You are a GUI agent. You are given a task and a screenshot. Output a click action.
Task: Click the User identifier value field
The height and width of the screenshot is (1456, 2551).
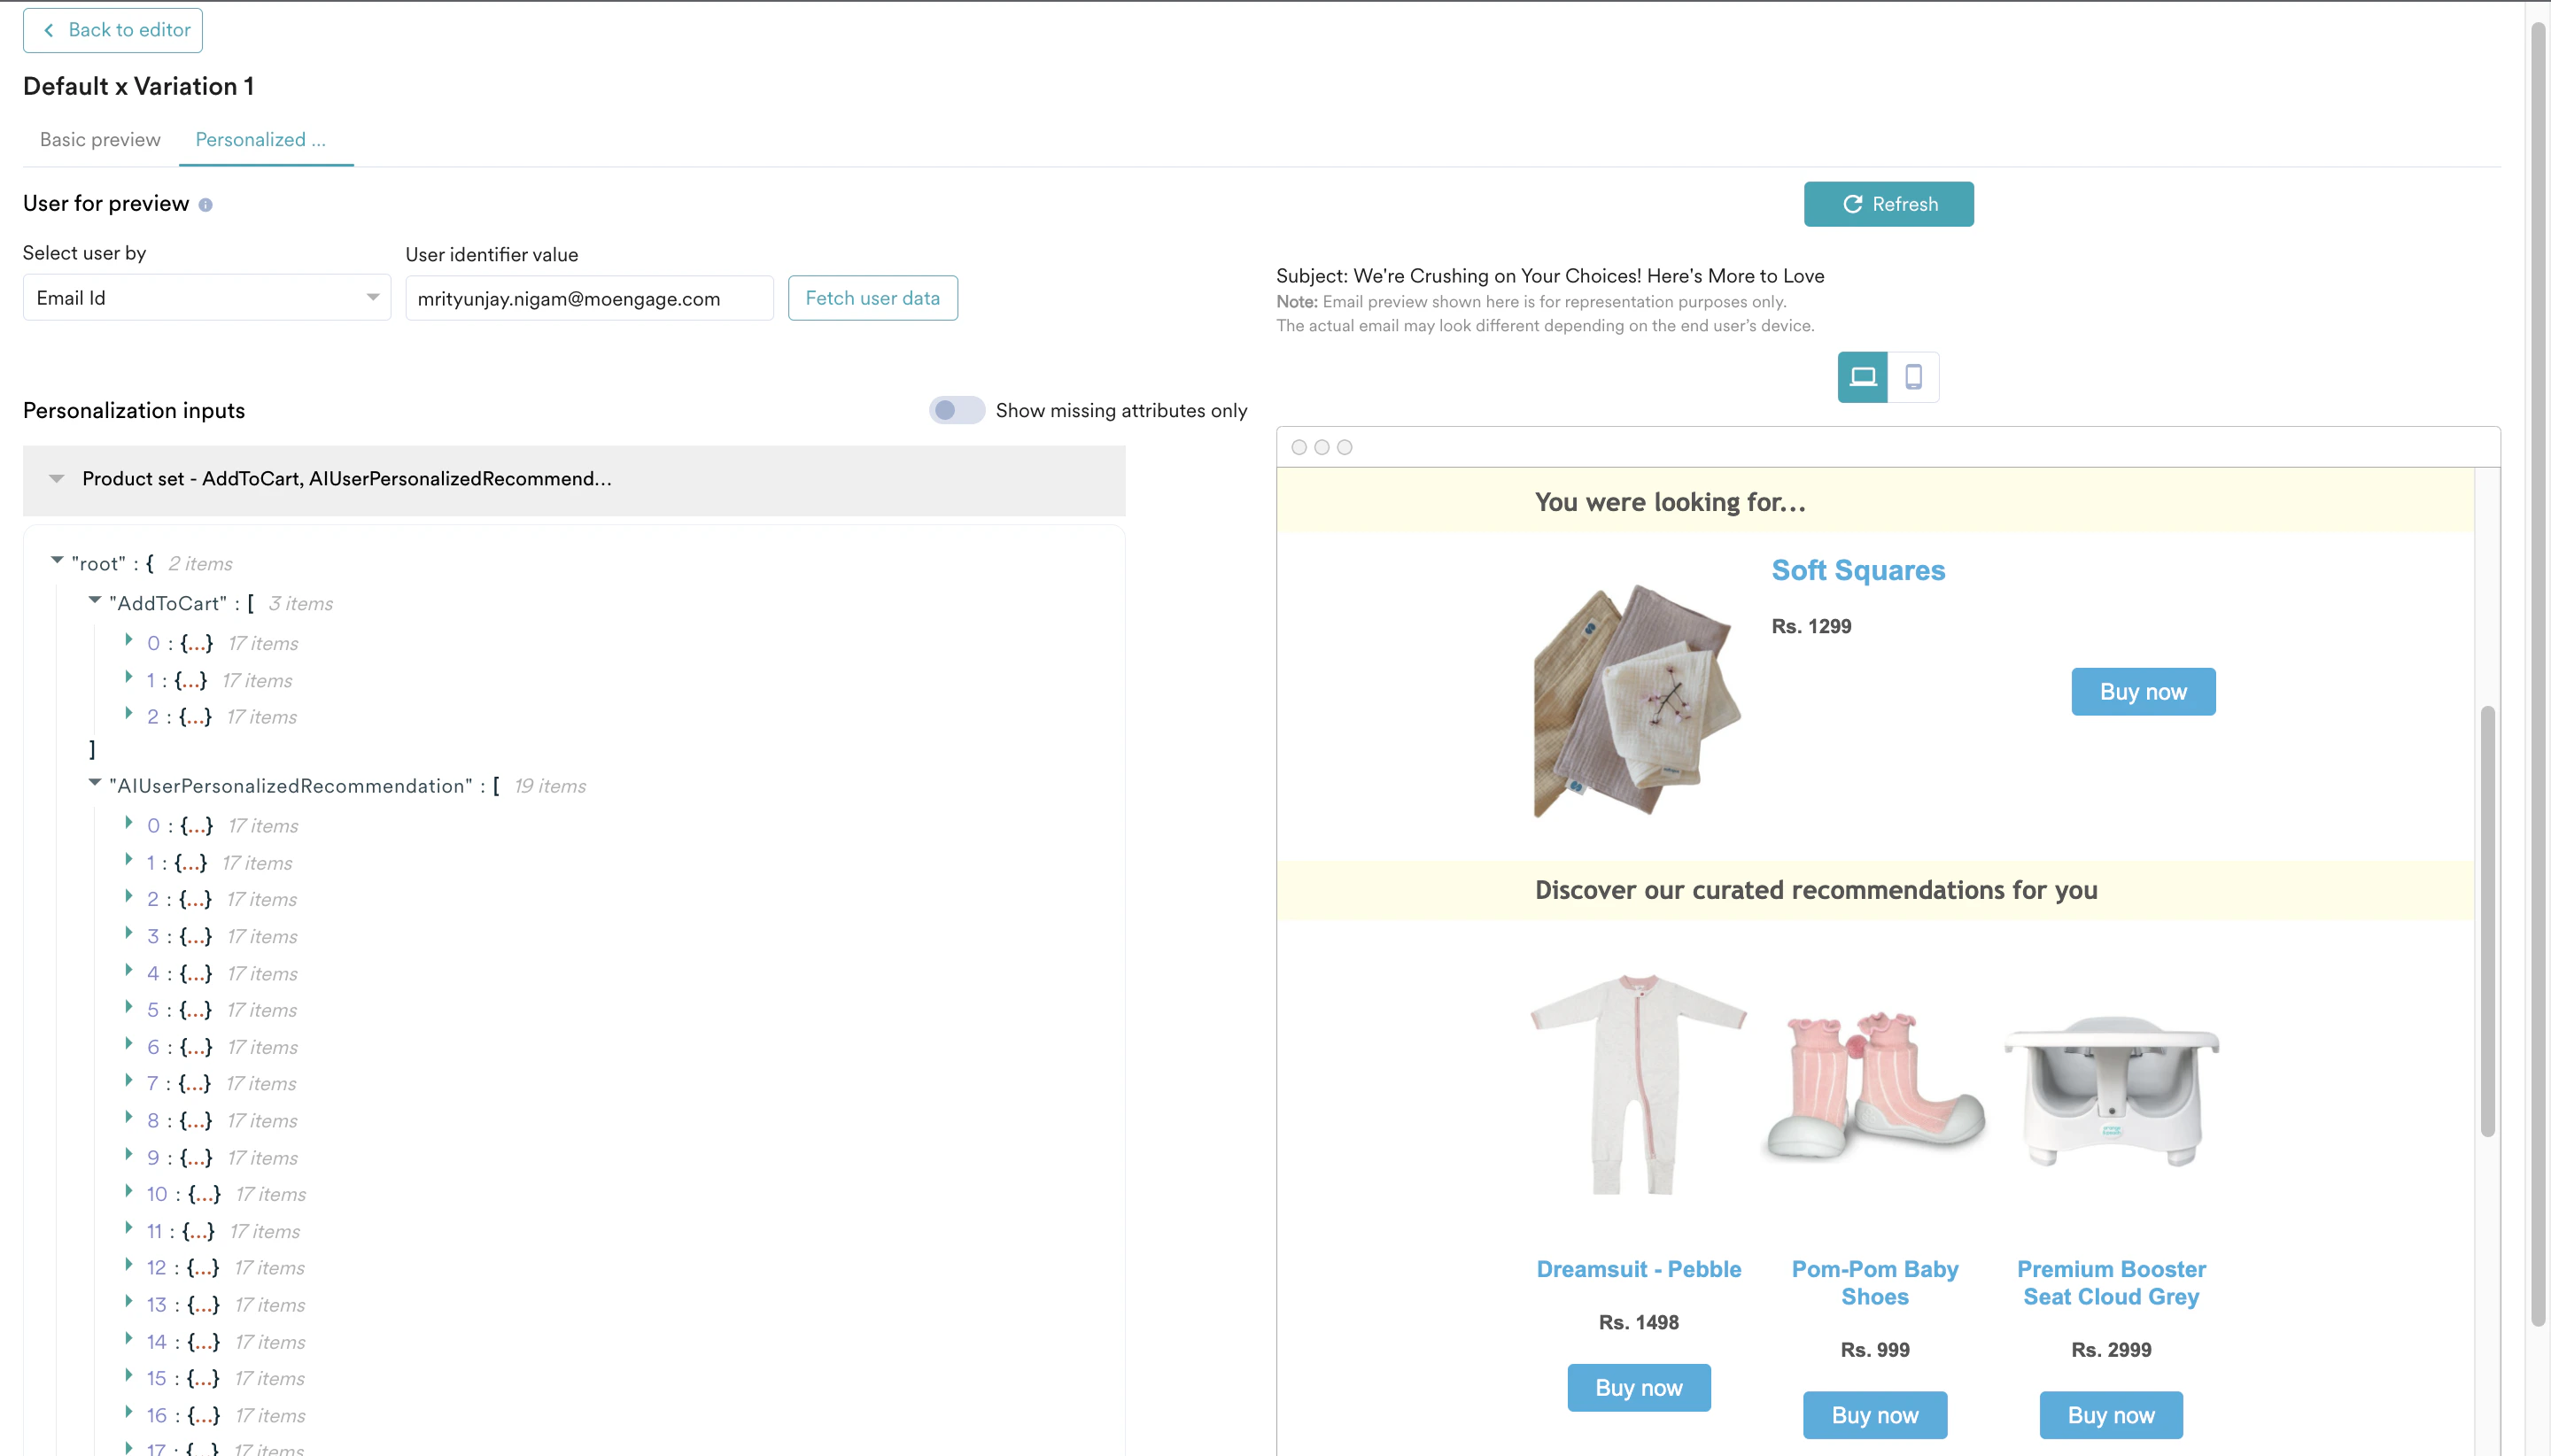click(589, 298)
